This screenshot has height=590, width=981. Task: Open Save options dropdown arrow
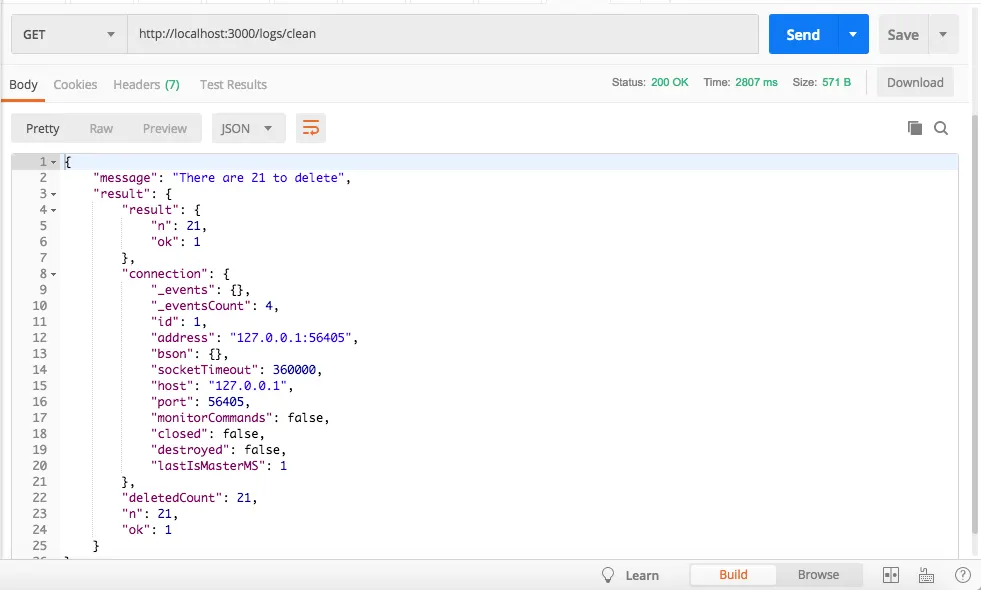(x=943, y=34)
